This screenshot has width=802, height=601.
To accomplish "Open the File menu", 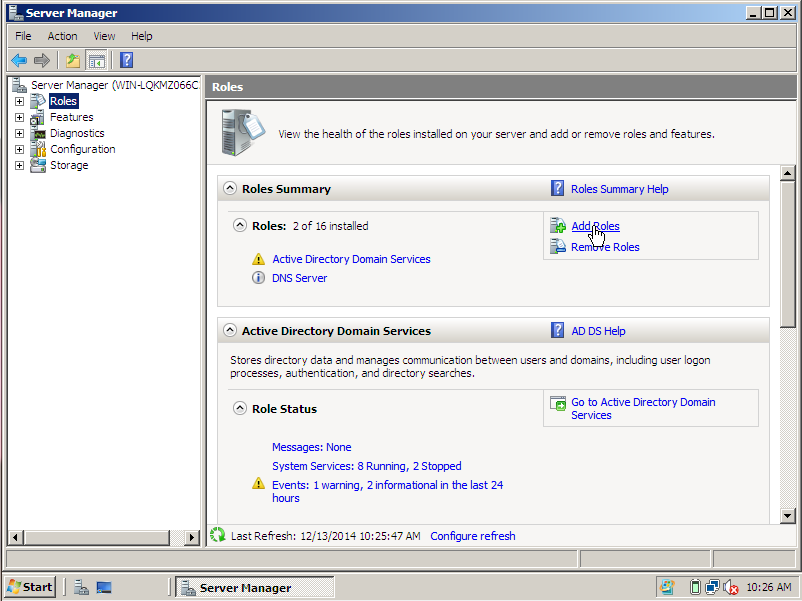I will point(23,36).
